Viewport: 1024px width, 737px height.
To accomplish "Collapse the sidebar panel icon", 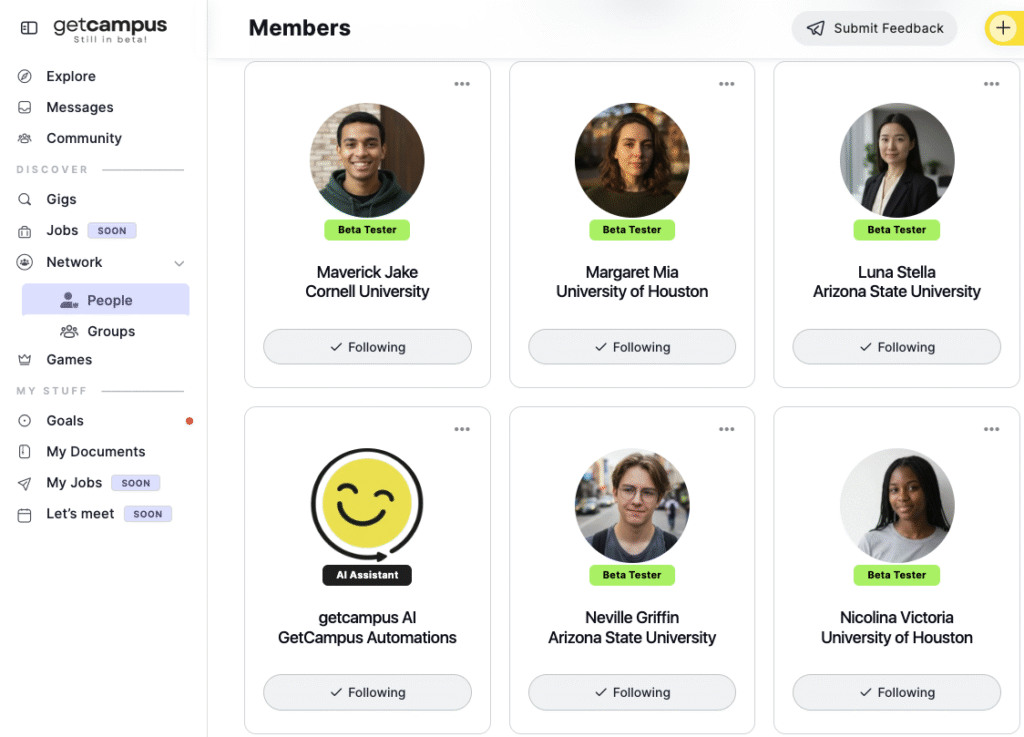I will click(x=29, y=28).
